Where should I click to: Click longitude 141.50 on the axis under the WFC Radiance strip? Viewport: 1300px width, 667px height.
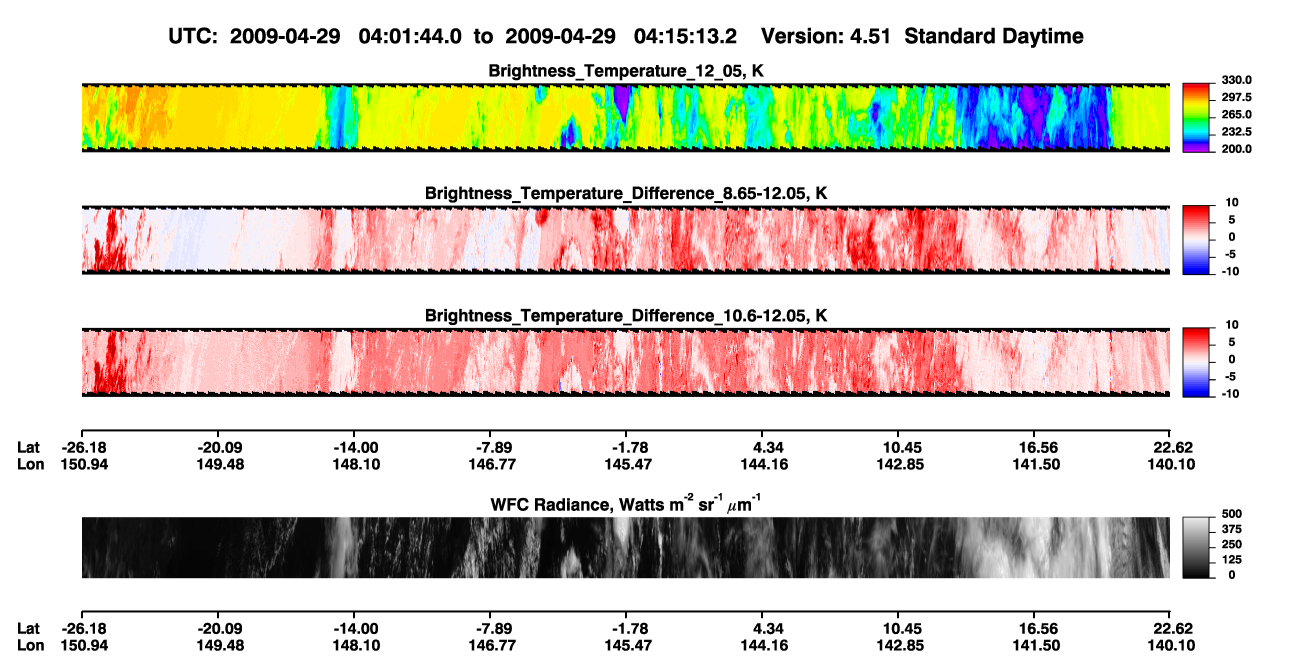(x=1035, y=644)
